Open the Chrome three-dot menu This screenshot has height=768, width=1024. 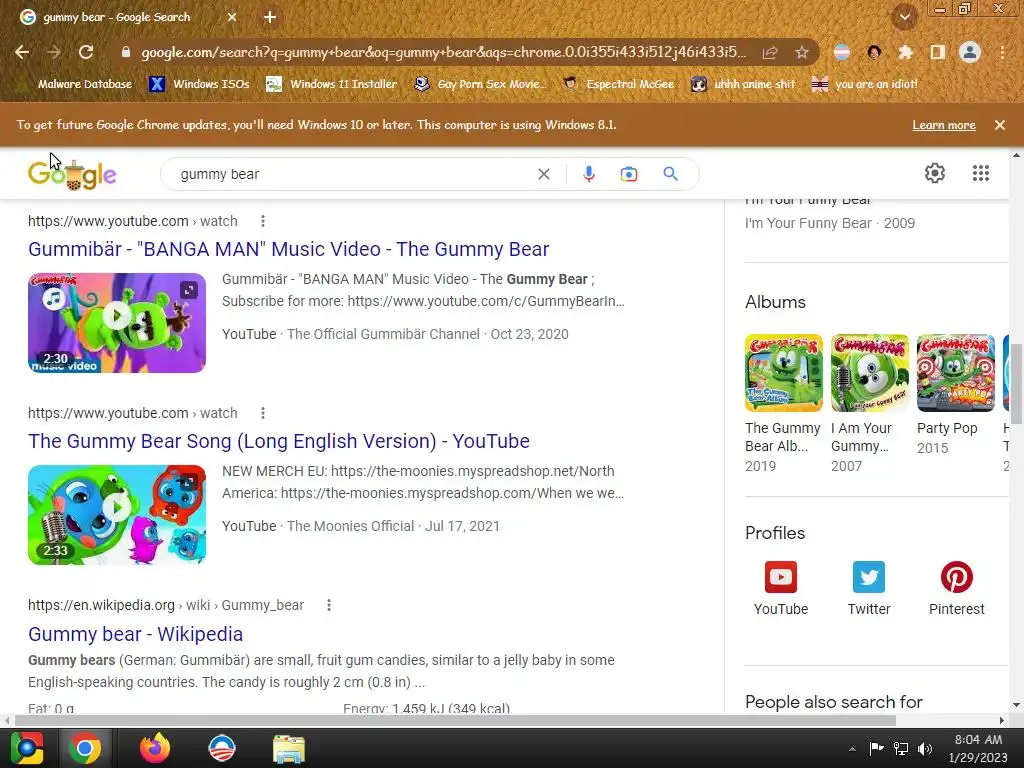(1002, 52)
